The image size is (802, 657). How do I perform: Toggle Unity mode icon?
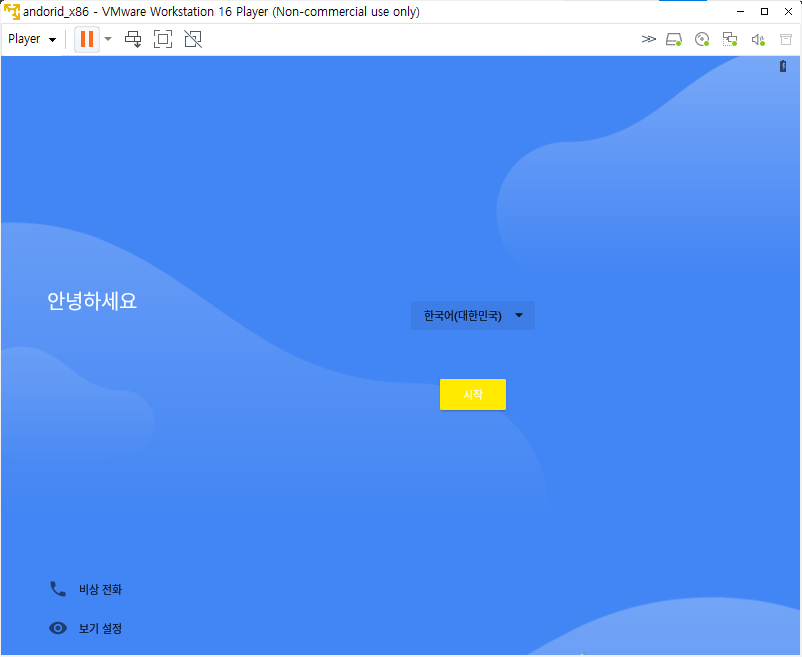193,39
